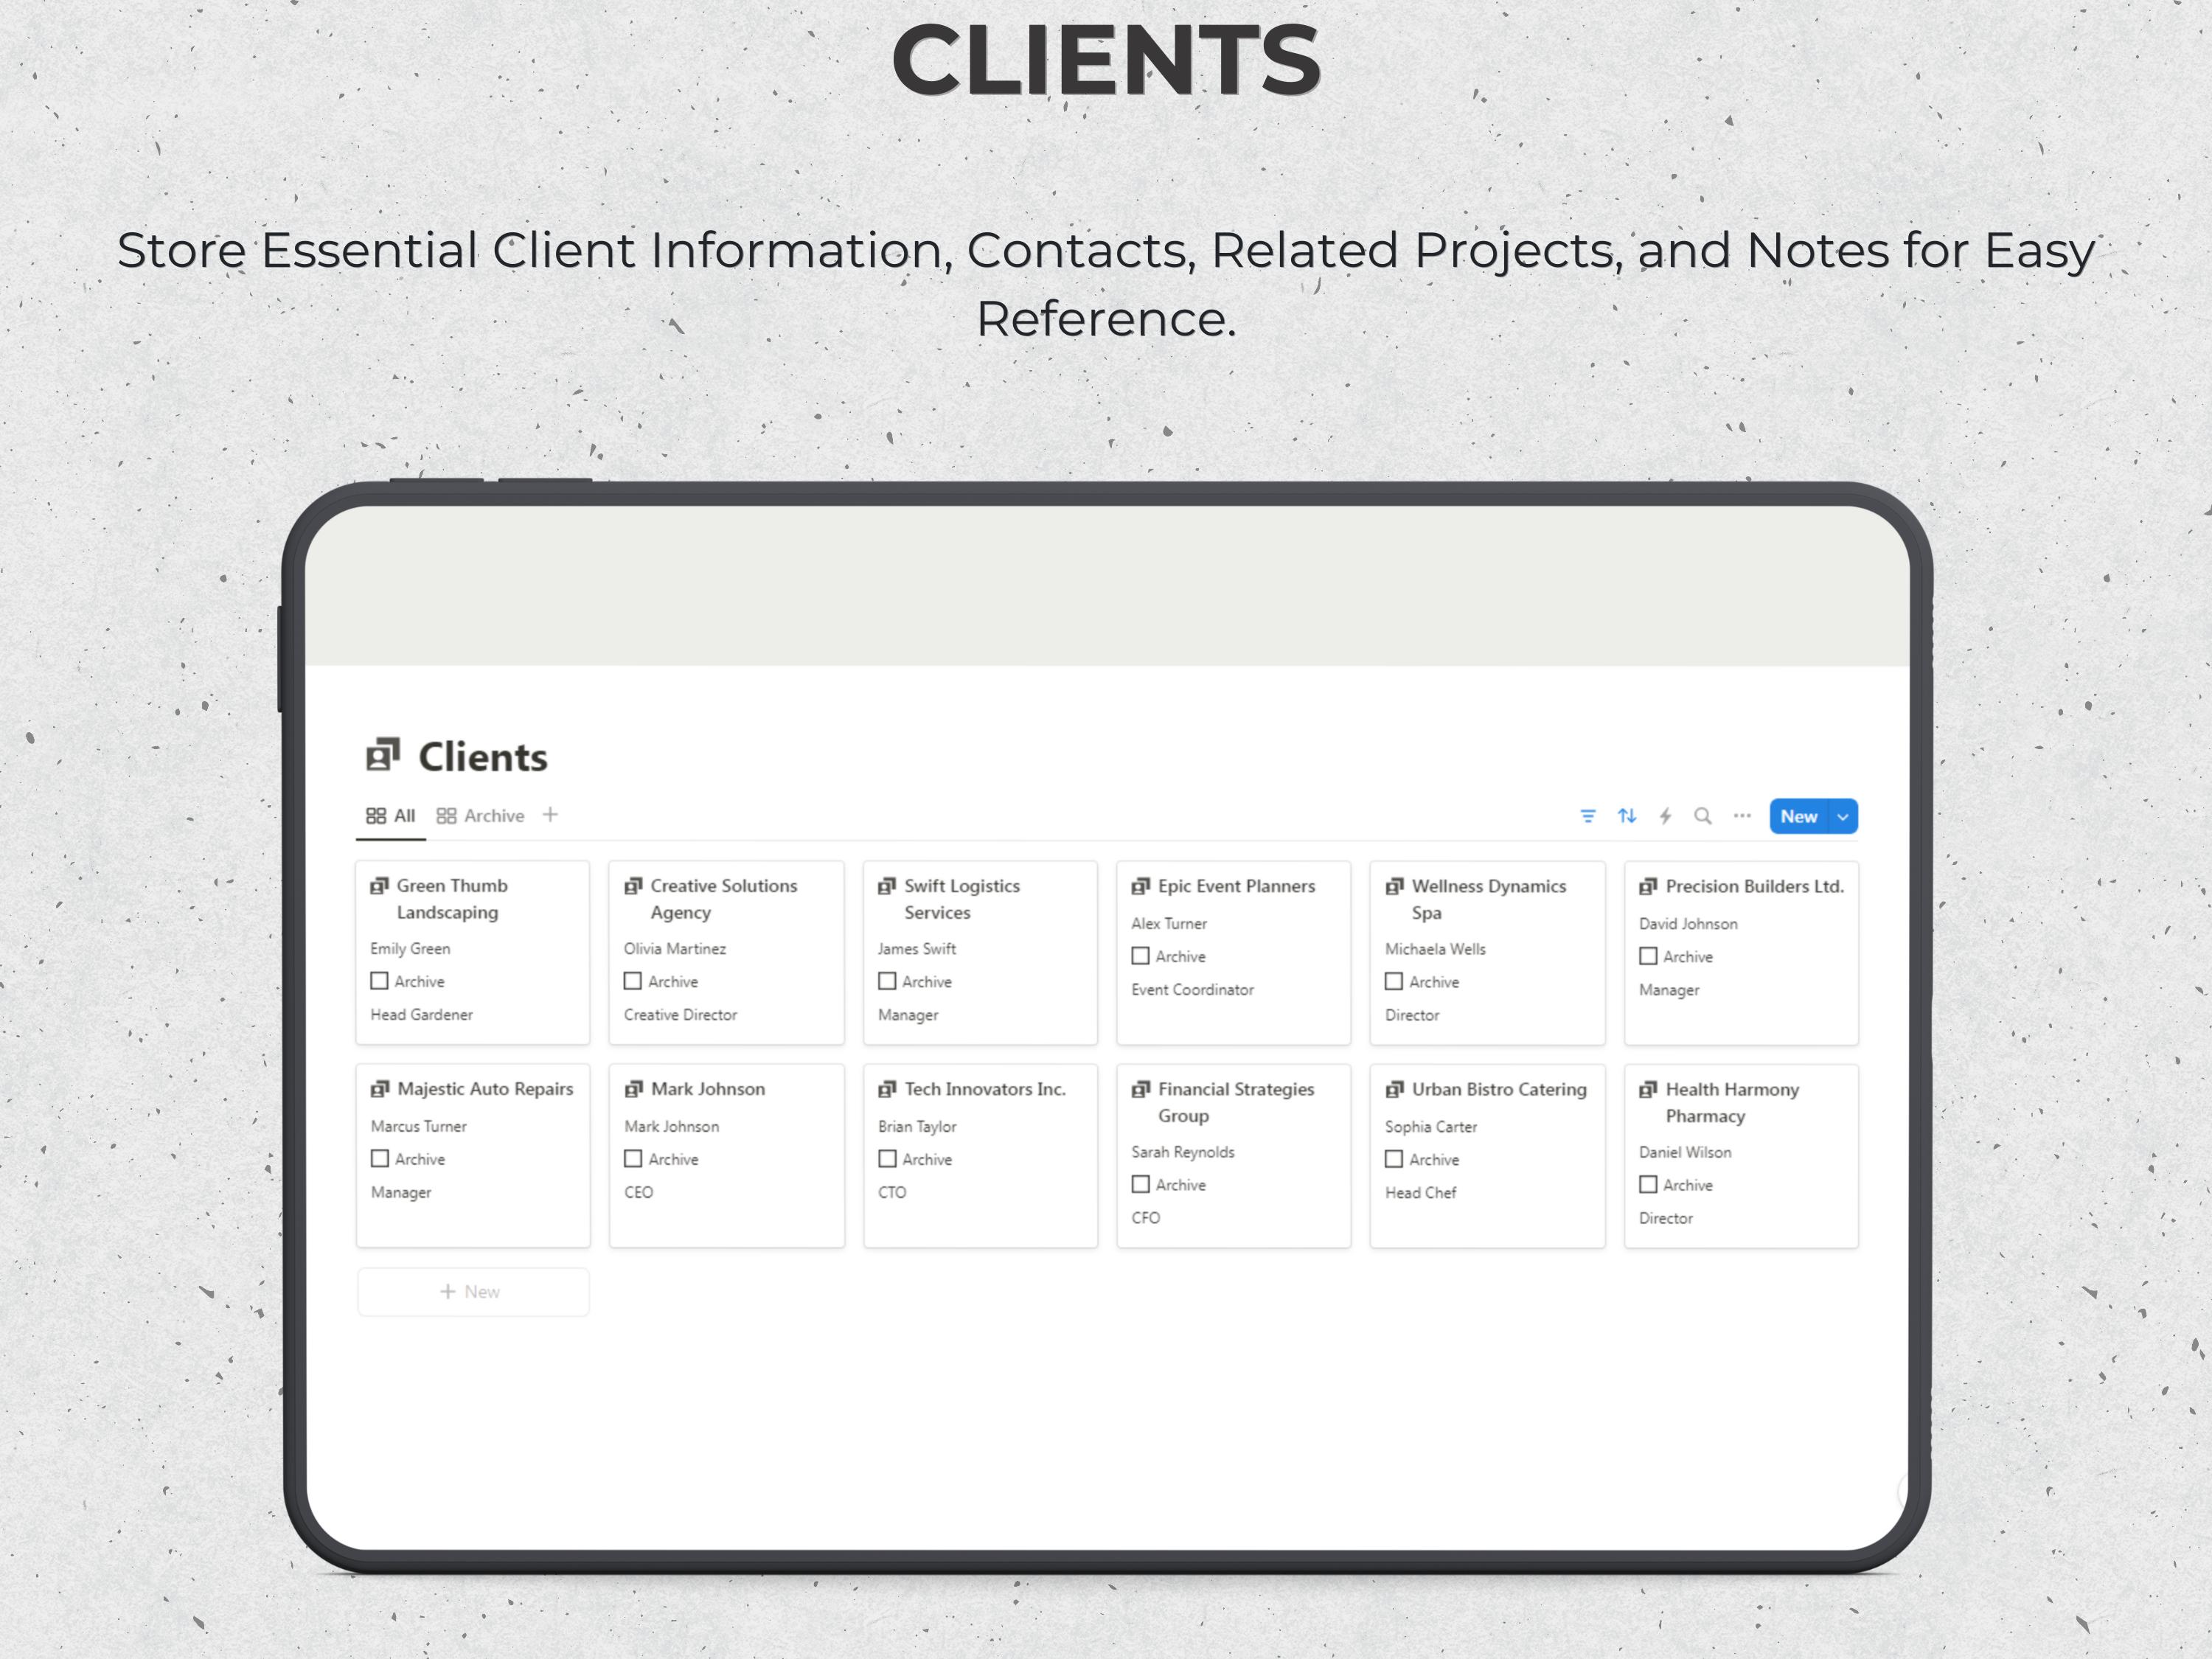The width and height of the screenshot is (2212, 1659).
Task: Check Archive for Mark Johnson card
Action: tap(633, 1158)
